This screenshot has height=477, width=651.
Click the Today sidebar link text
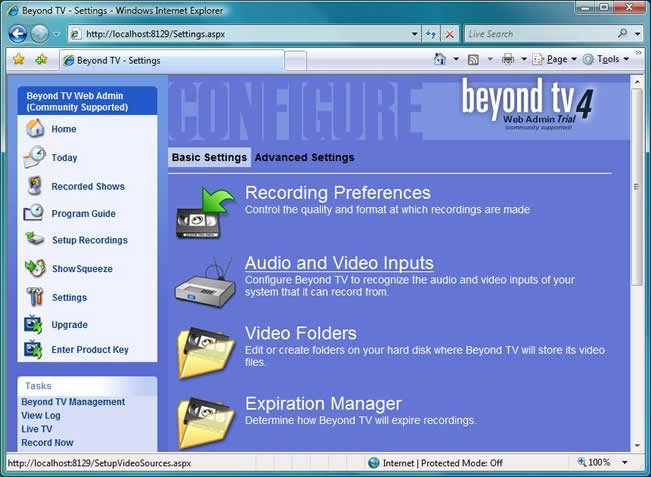pyautogui.click(x=64, y=158)
